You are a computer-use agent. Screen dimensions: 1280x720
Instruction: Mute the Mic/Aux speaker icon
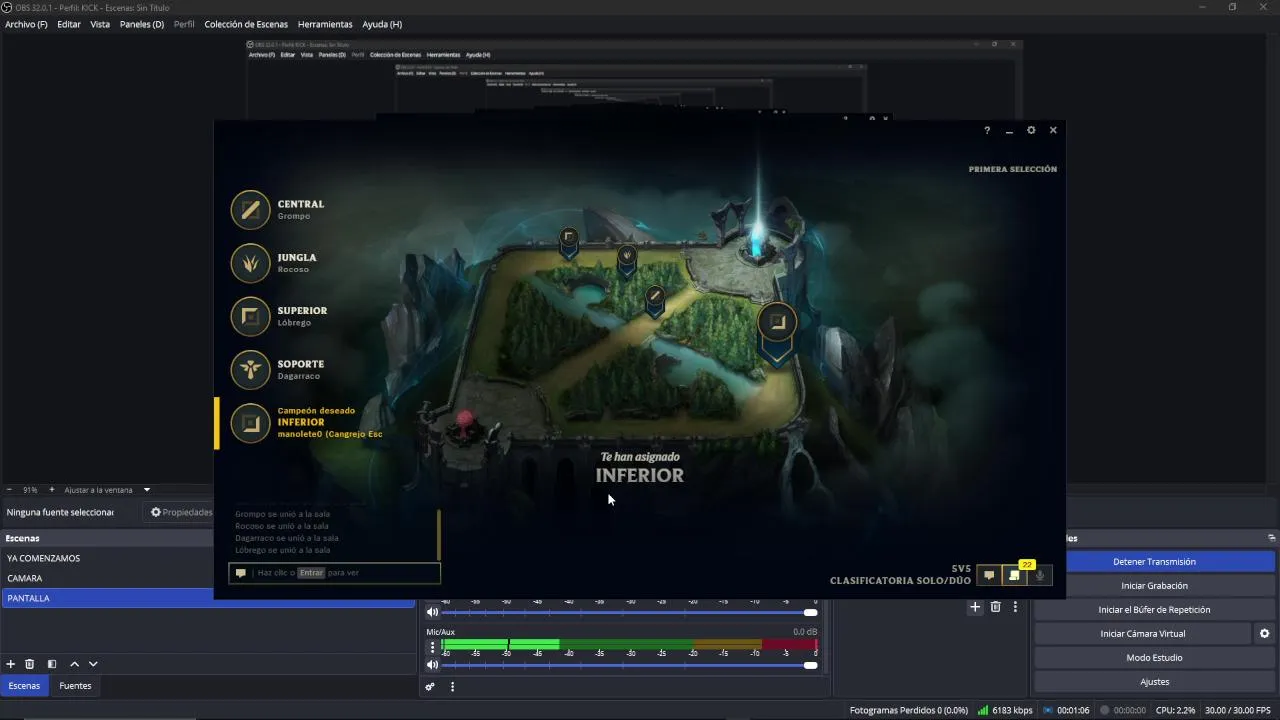433,665
